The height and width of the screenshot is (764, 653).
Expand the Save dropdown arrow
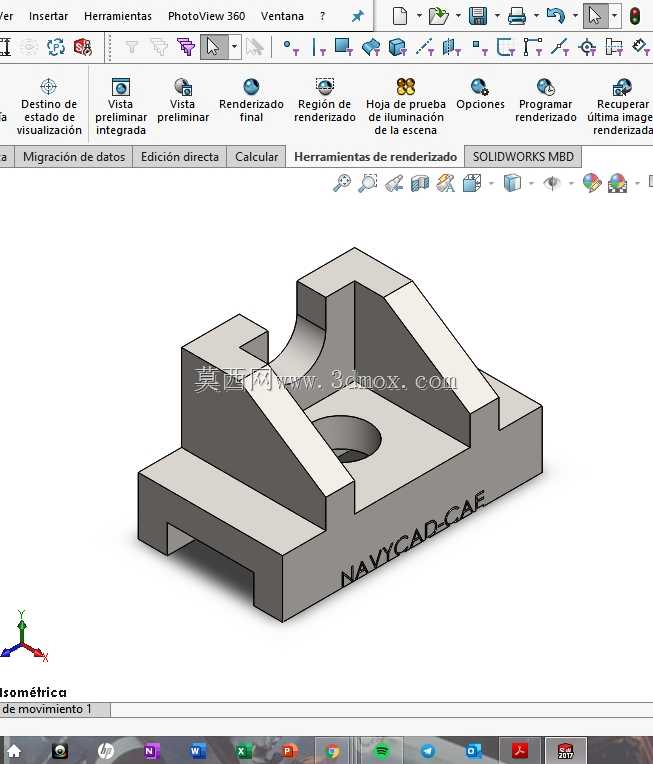click(x=497, y=16)
